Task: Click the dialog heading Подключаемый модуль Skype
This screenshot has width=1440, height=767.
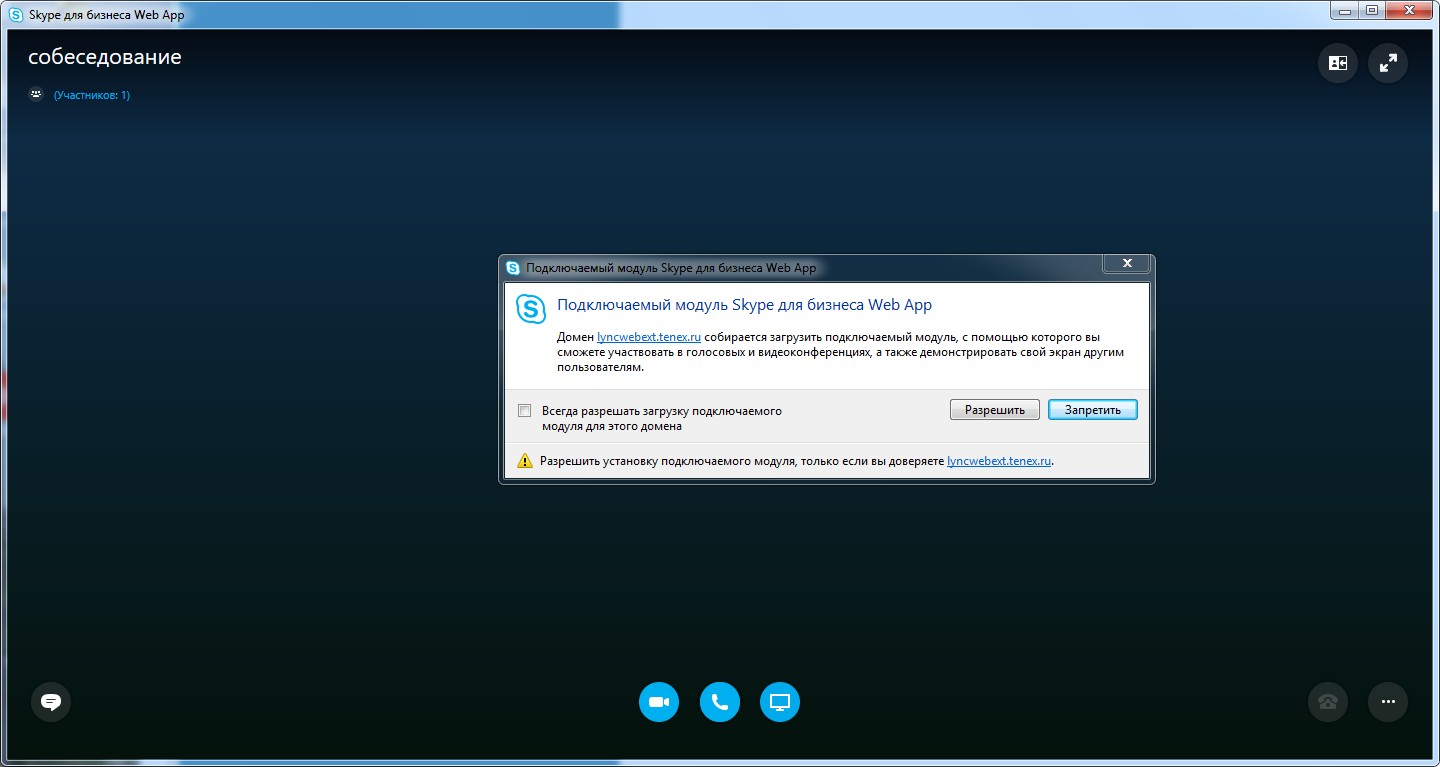Action: (744, 305)
